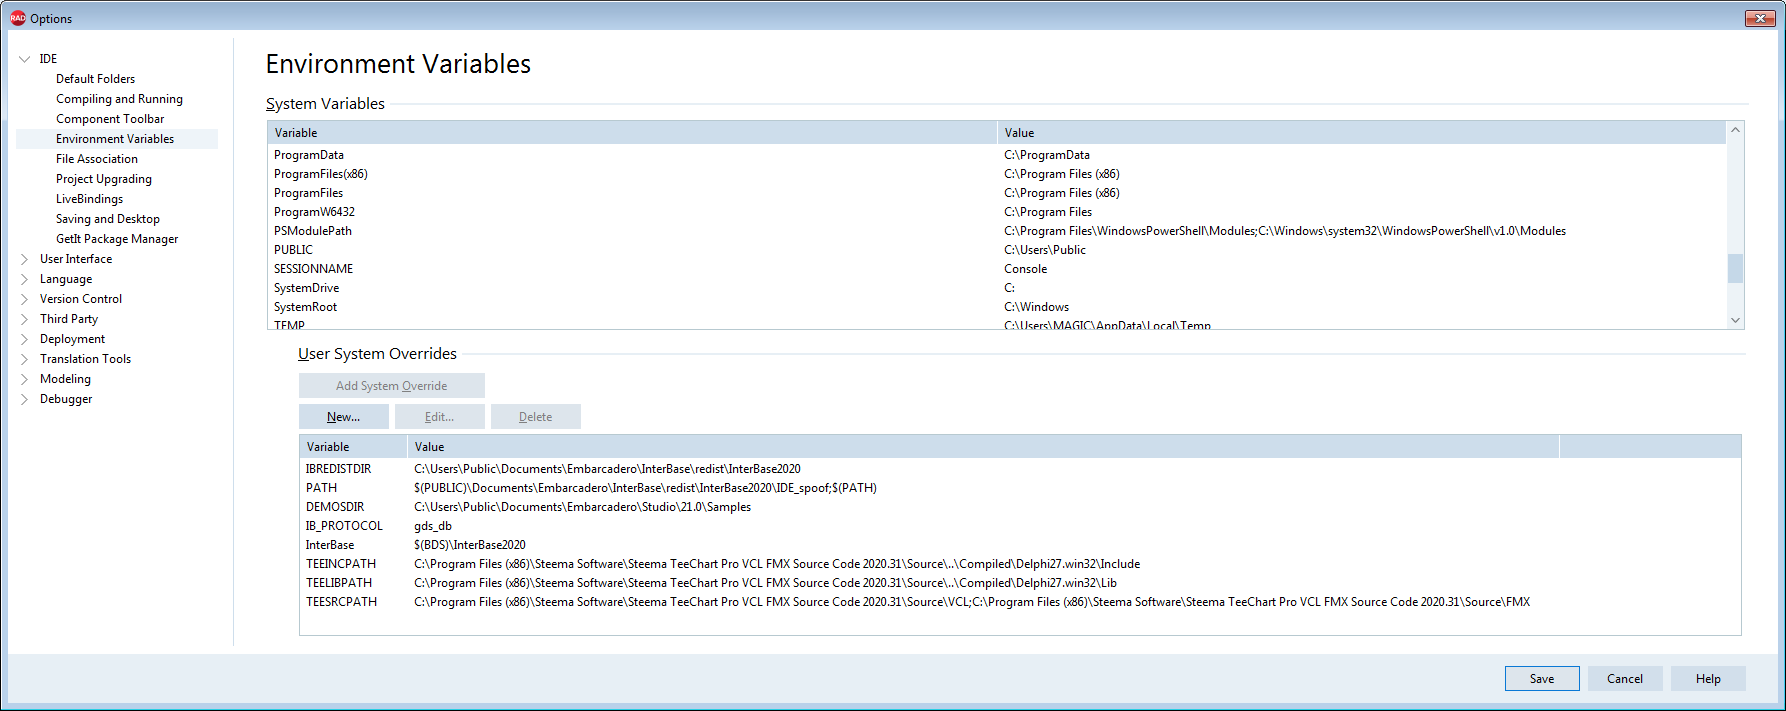The width and height of the screenshot is (1786, 711).
Task: Expand the Language node
Action: tap(24, 279)
